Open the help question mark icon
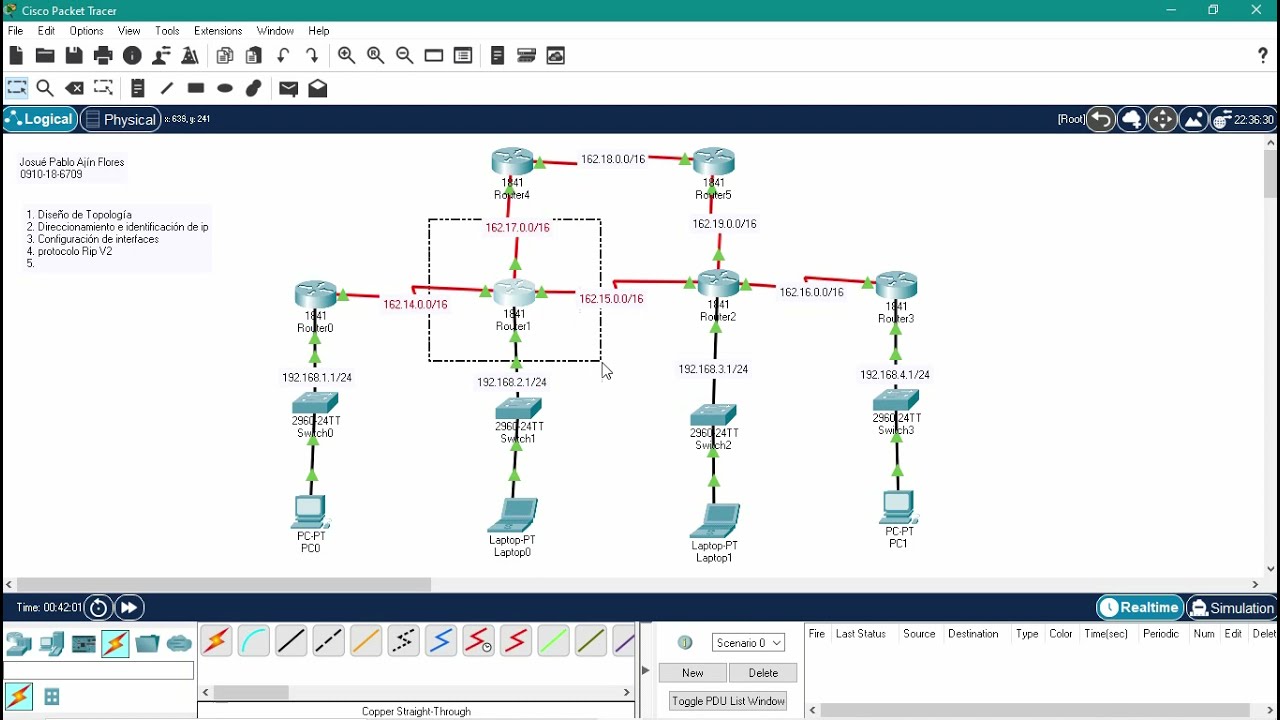The image size is (1280, 720). (1263, 56)
